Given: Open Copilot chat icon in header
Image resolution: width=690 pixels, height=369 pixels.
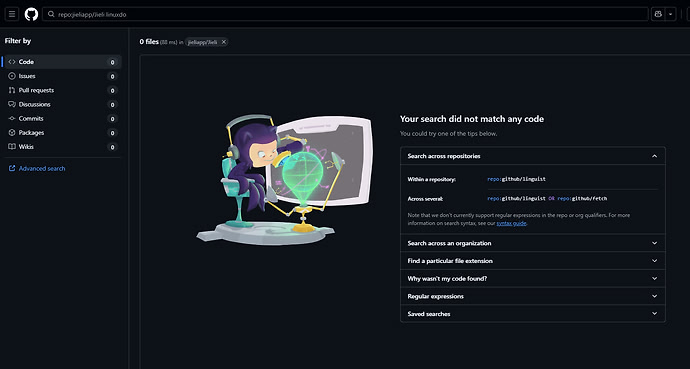Looking at the screenshot, I should pyautogui.click(x=658, y=14).
